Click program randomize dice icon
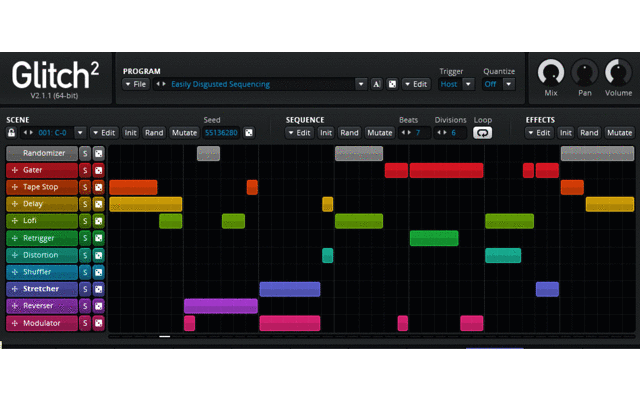The height and width of the screenshot is (400, 640). click(392, 84)
